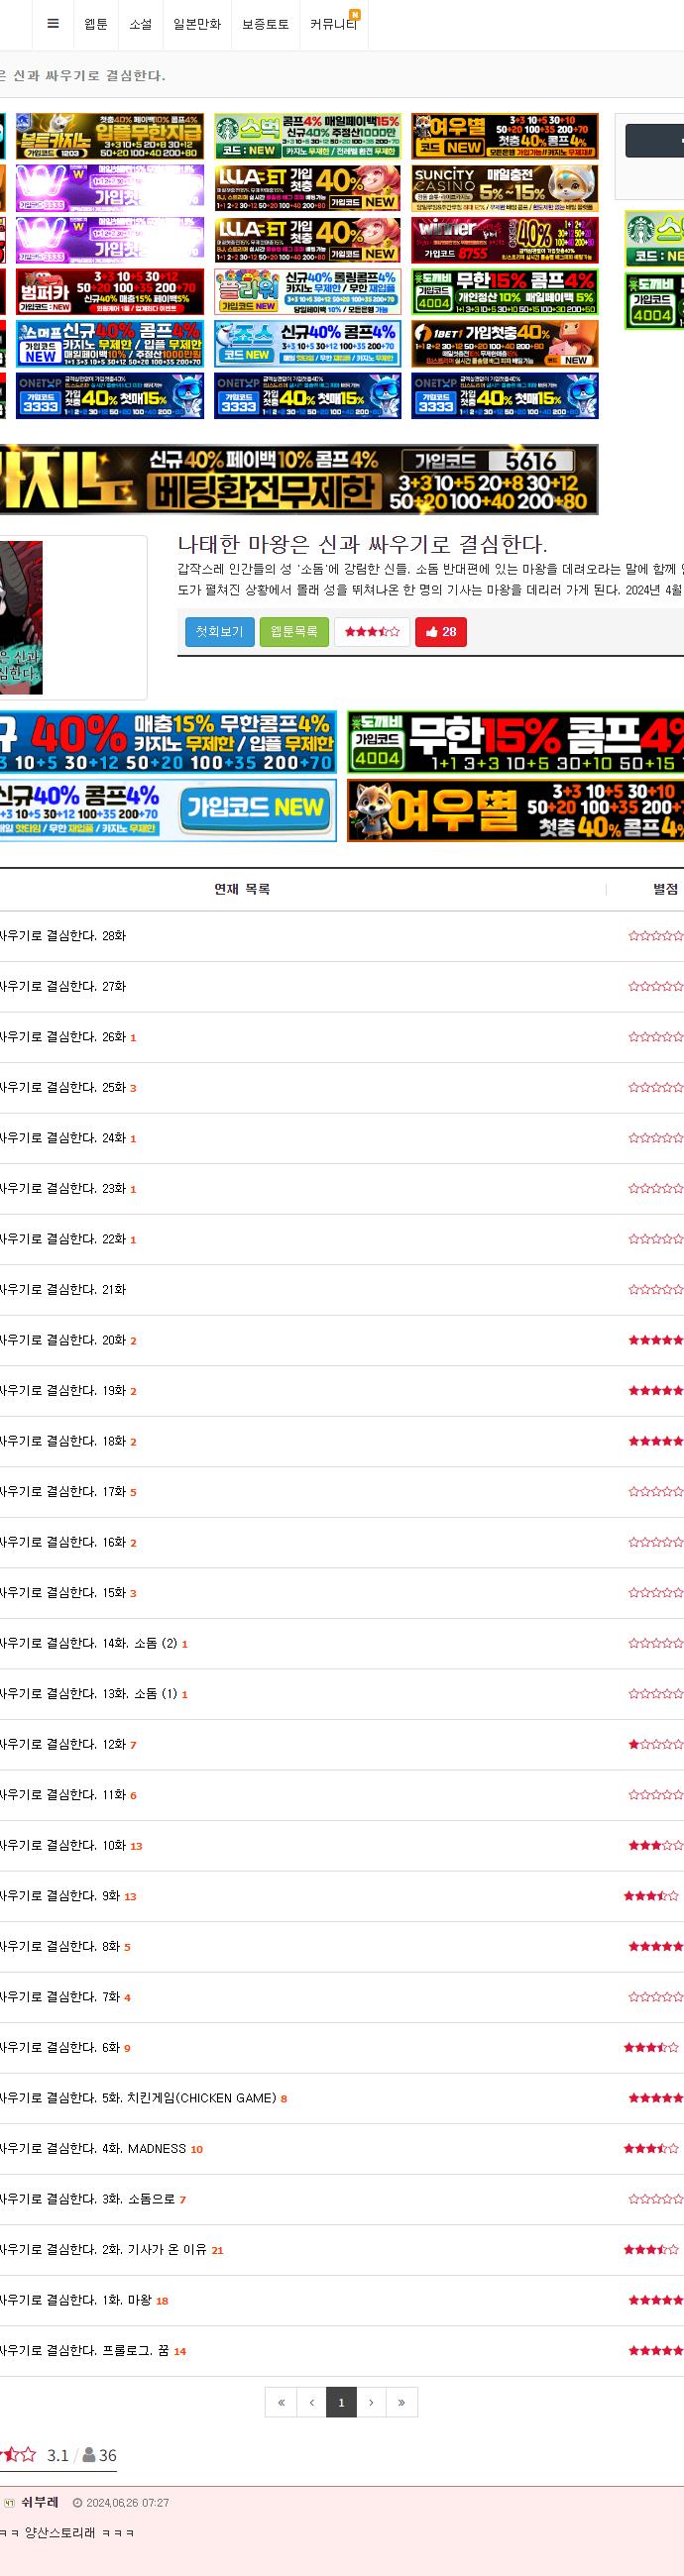
Task: Open the 웹툰 menu item
Action: pyautogui.click(x=96, y=25)
